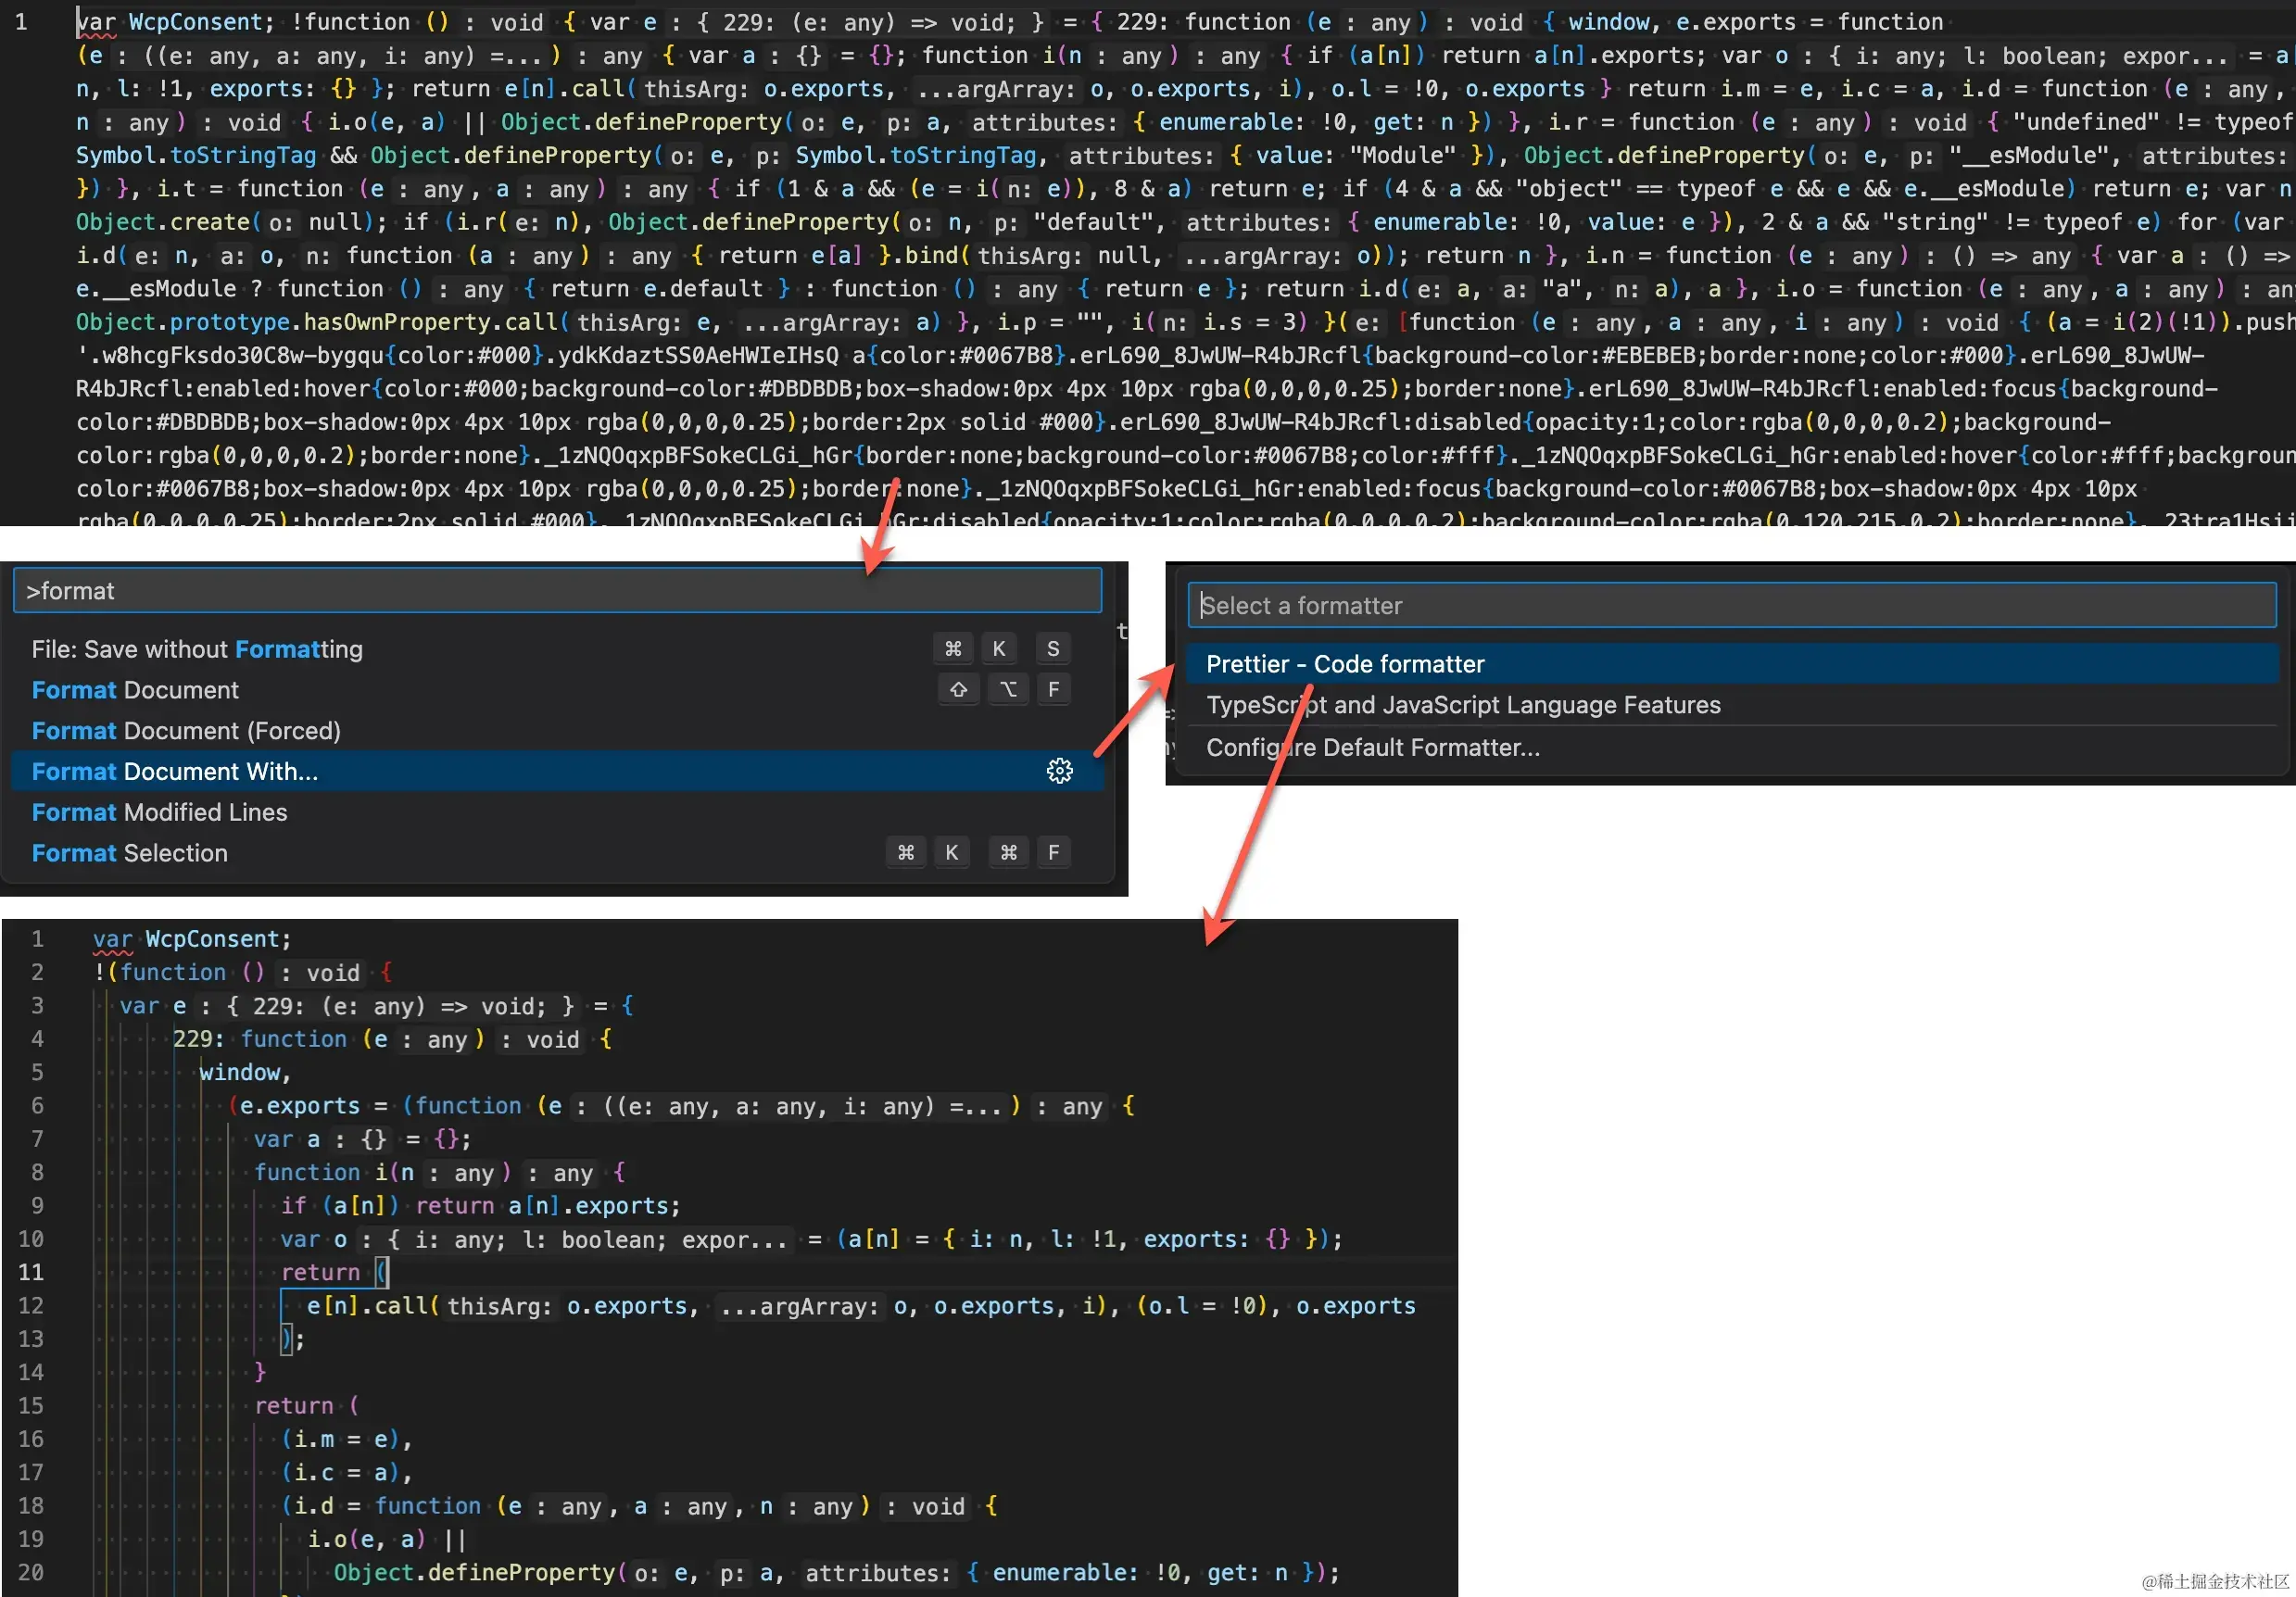Click the shift key icon beside Format Document
This screenshot has height=1597, width=2296.
click(x=958, y=690)
